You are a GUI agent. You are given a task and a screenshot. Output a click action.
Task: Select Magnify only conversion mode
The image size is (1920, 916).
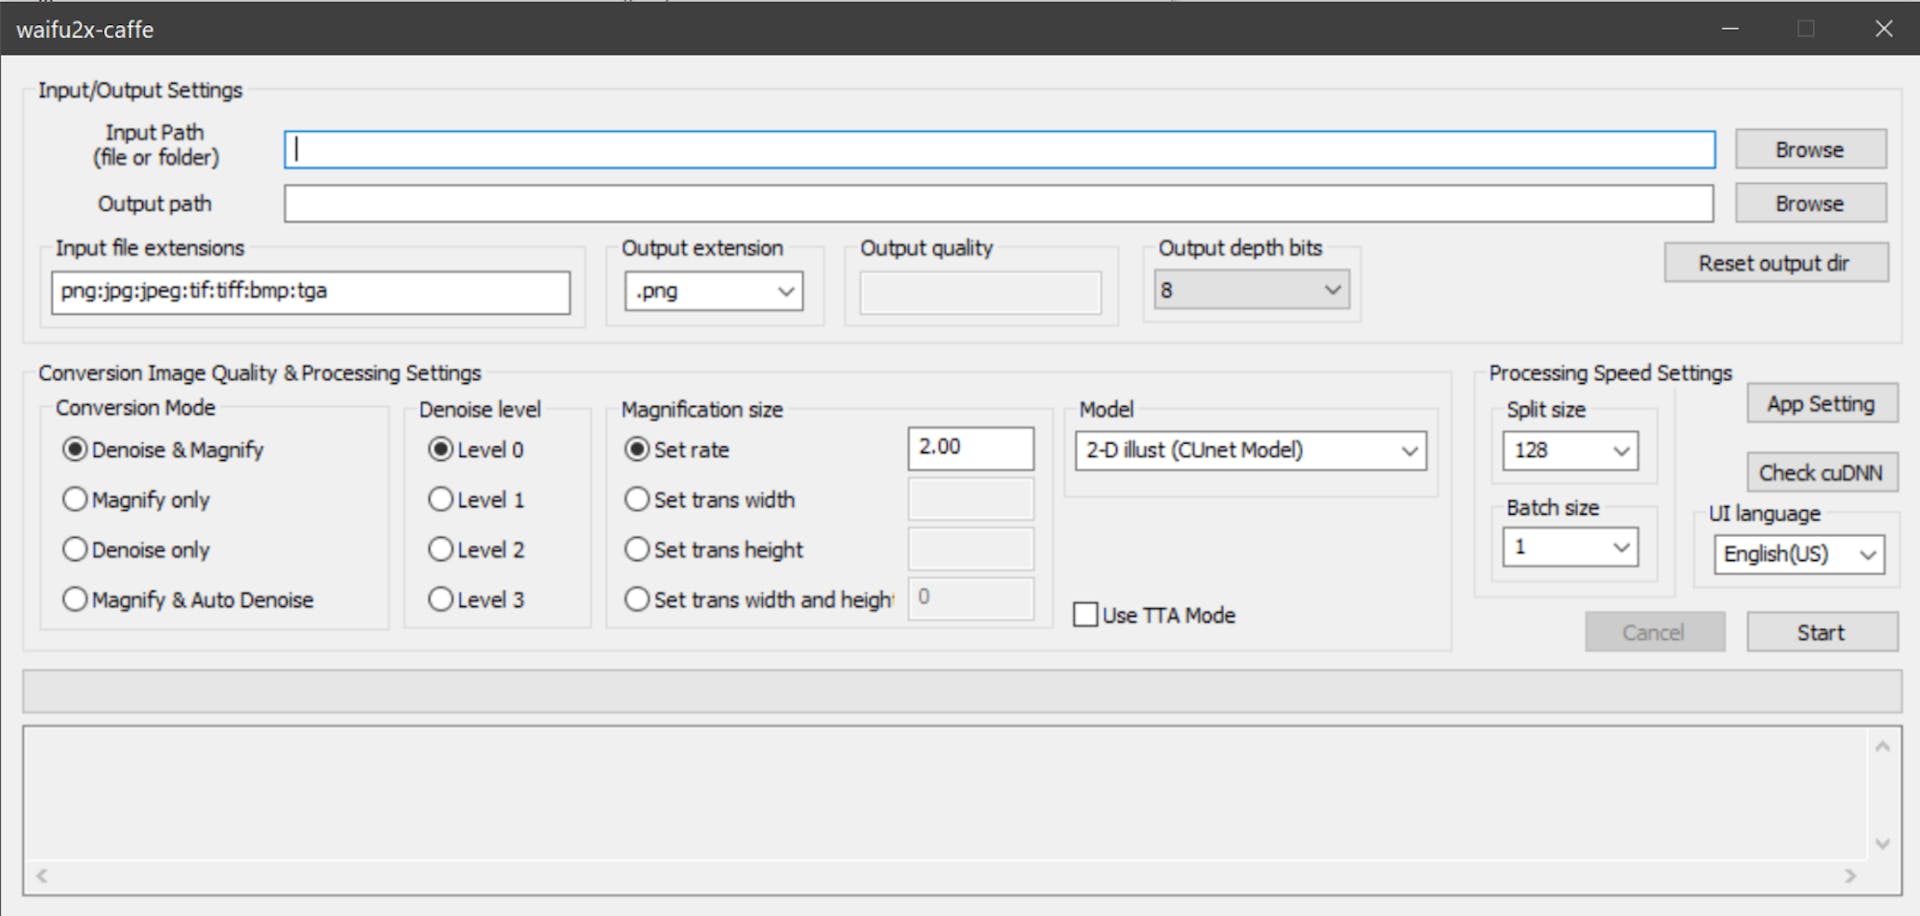point(136,499)
